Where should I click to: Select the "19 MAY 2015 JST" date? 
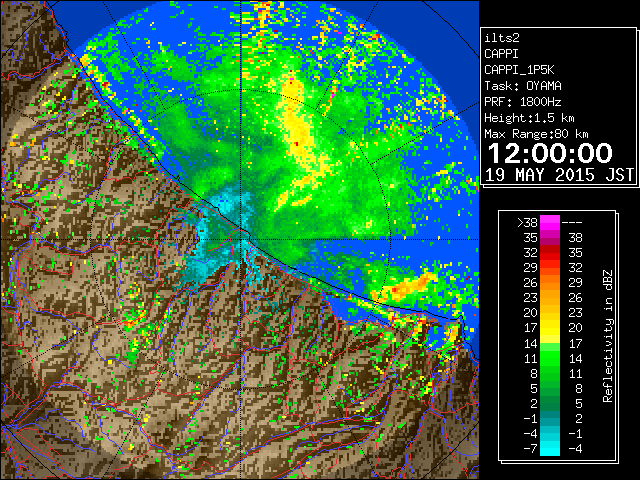[x=559, y=175]
